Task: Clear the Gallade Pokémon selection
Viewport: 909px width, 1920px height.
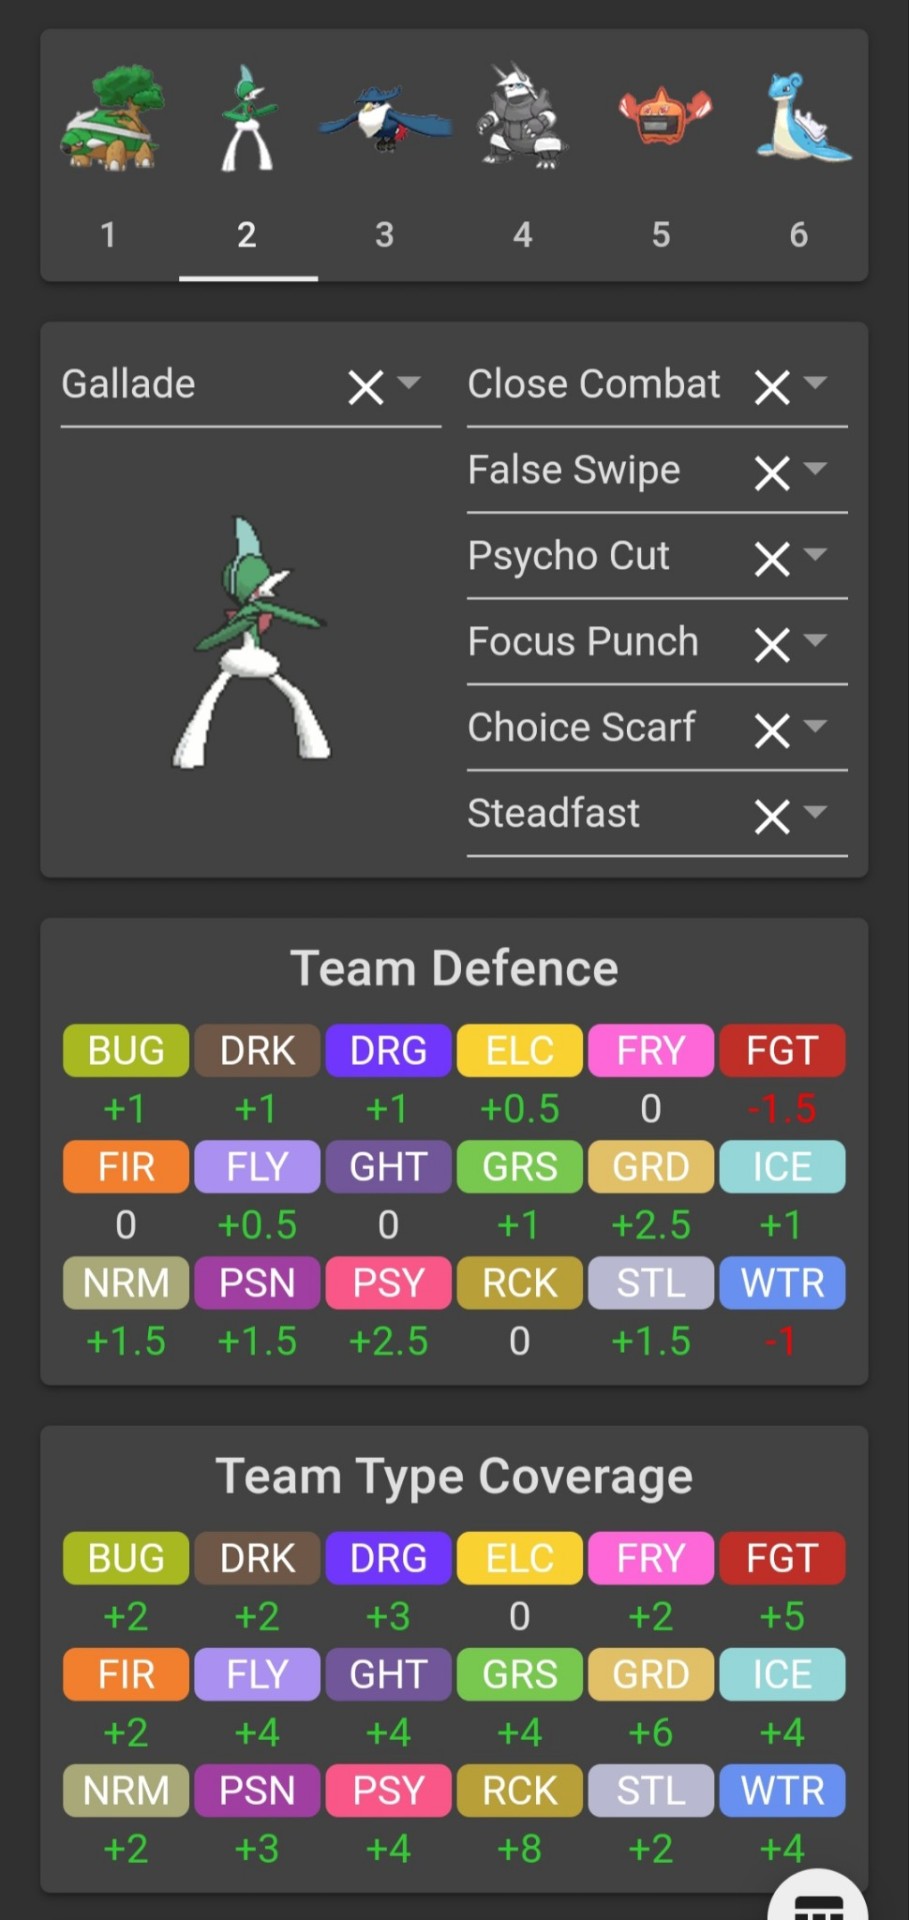Action: click(x=366, y=386)
